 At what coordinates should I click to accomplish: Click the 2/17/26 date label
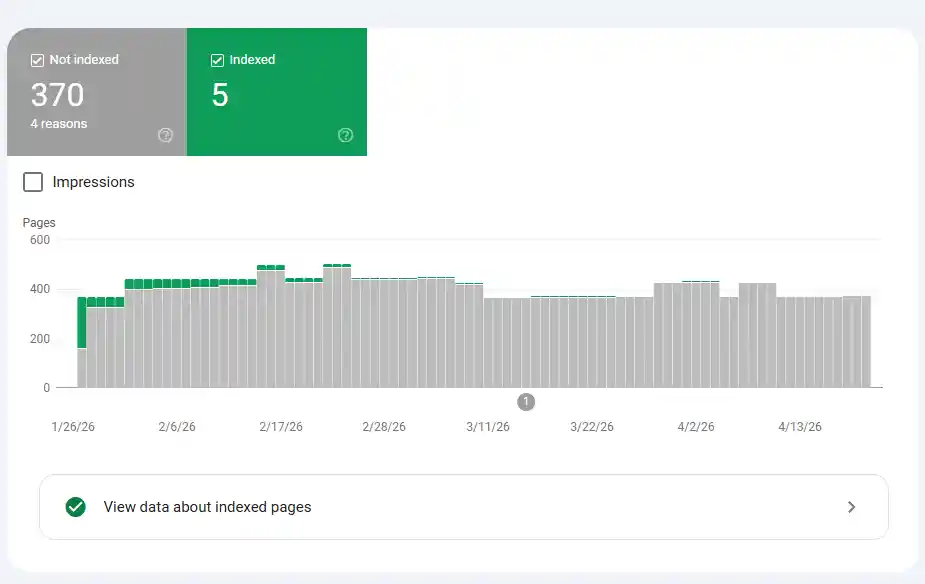281,426
